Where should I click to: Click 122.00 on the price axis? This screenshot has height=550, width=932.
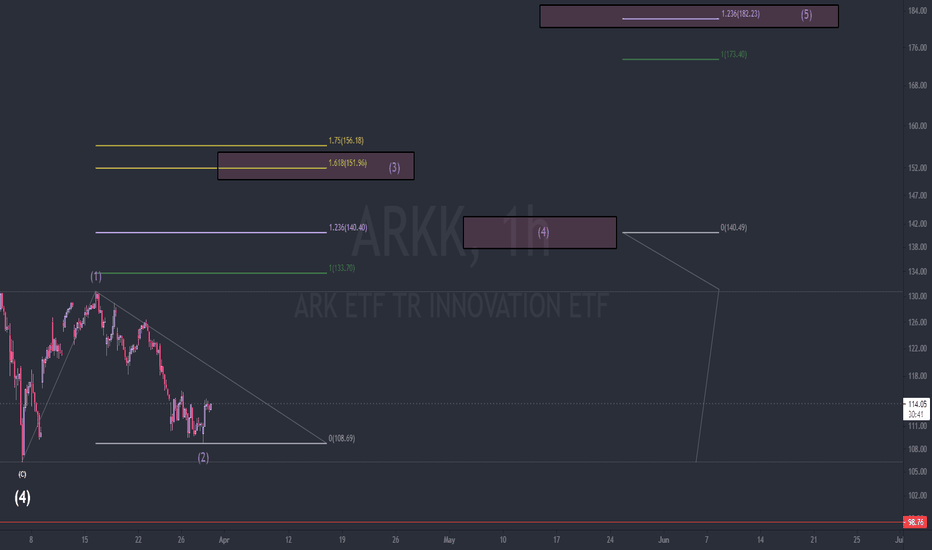click(x=918, y=348)
